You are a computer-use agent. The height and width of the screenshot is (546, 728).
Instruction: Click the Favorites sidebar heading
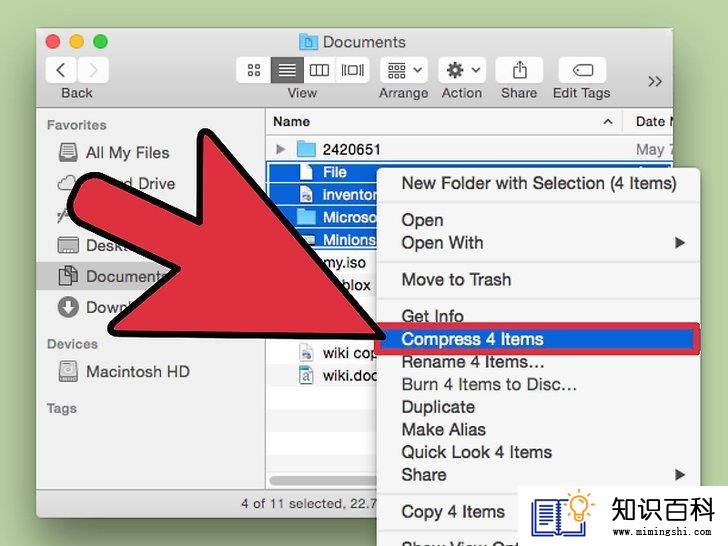(77, 125)
